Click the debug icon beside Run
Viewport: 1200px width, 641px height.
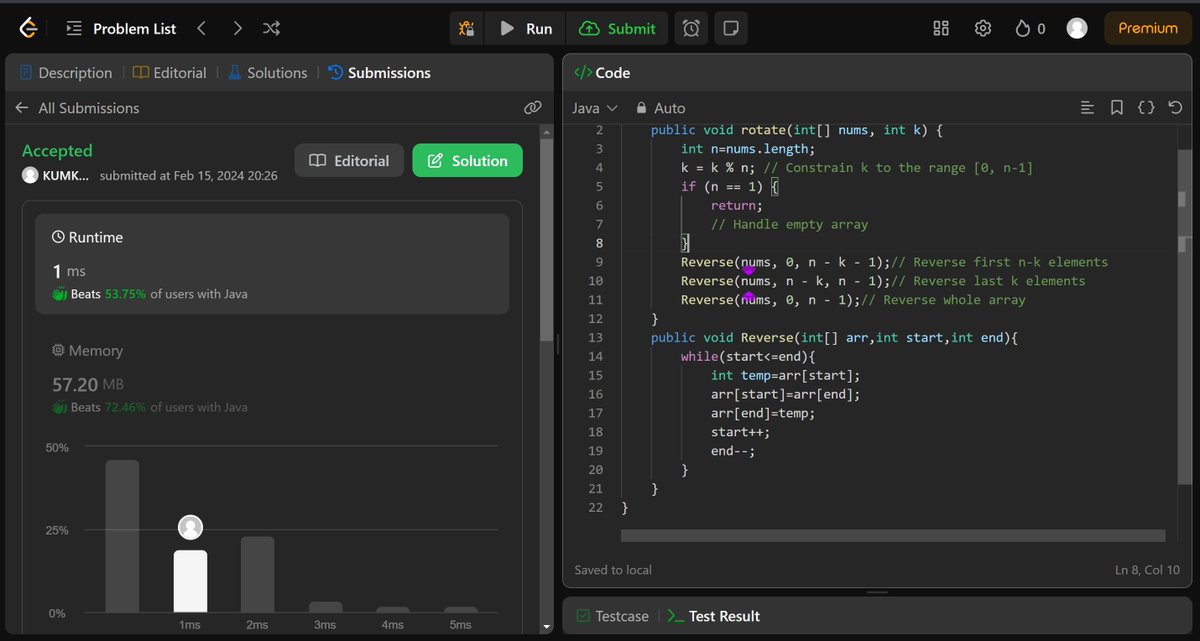(x=467, y=29)
